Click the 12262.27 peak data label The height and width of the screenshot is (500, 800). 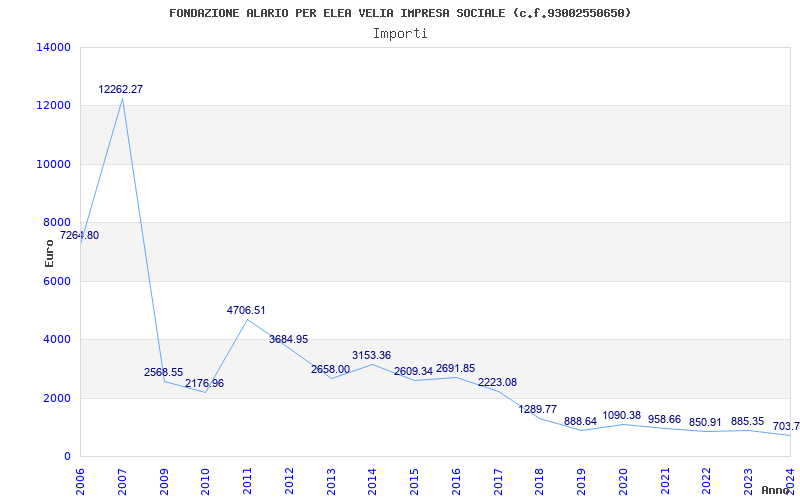120,89
